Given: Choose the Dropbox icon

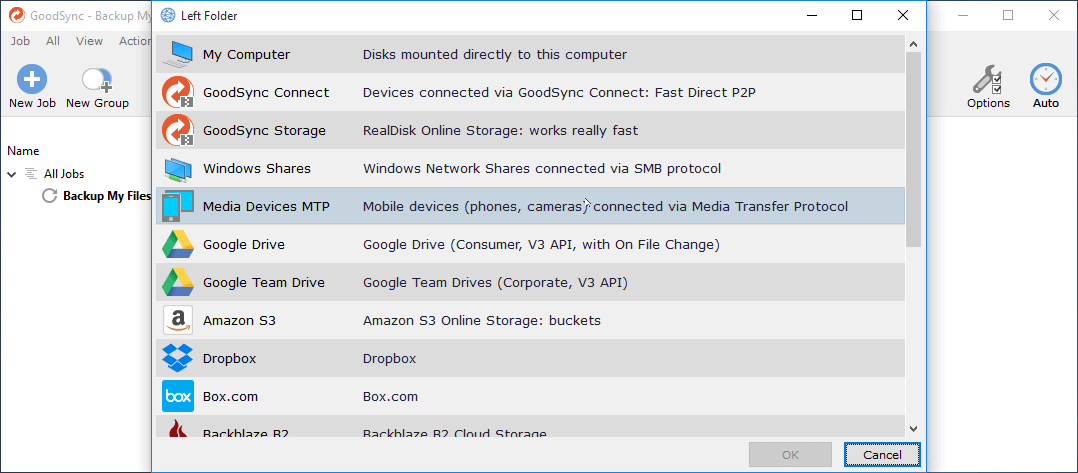Looking at the screenshot, I should coord(178,359).
